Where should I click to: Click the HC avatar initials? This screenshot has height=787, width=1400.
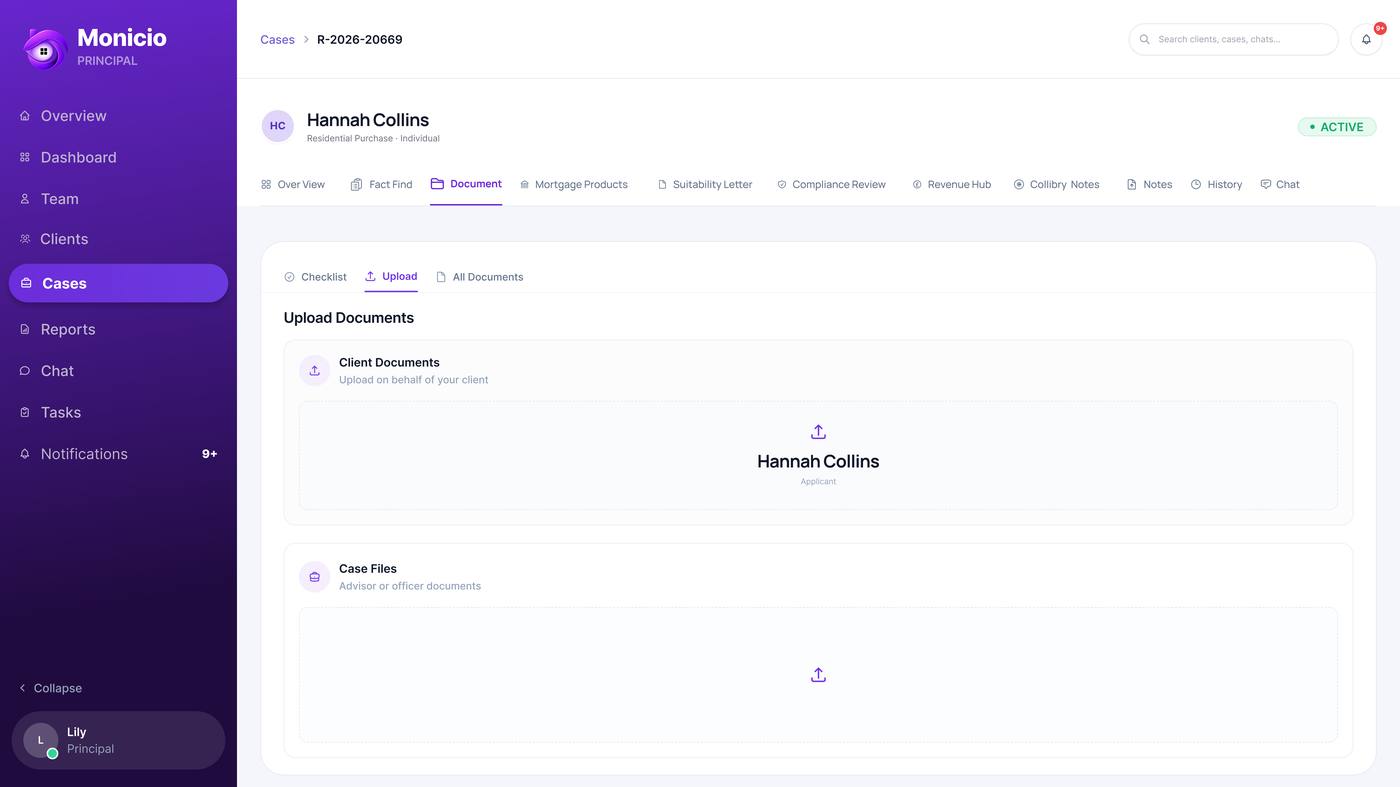pos(278,126)
